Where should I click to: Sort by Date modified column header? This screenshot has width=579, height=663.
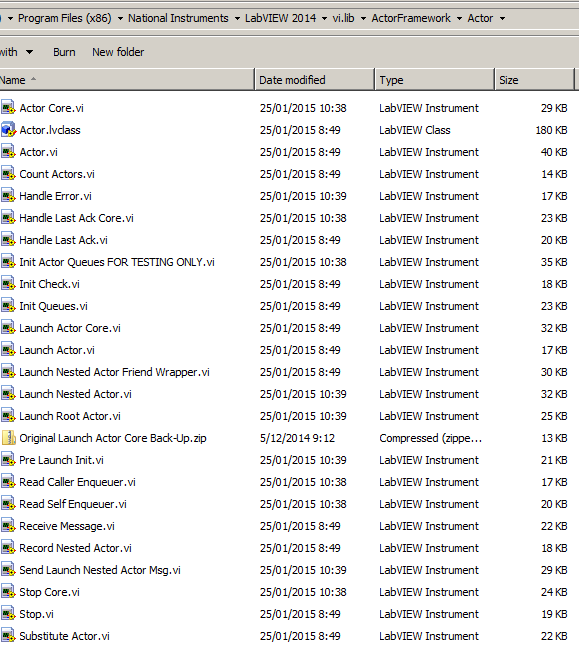tap(315, 80)
